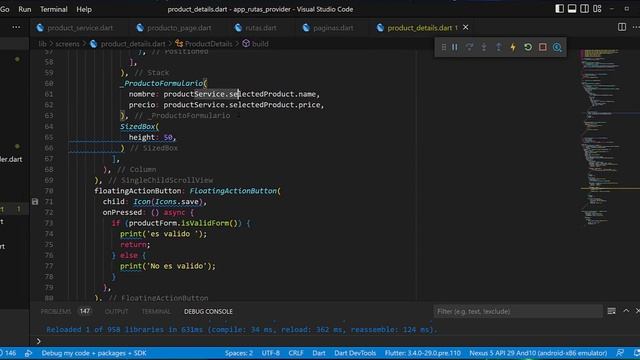The width and height of the screenshot is (640, 360).
Task: Open the Problems panel tab
Action: tap(56, 311)
